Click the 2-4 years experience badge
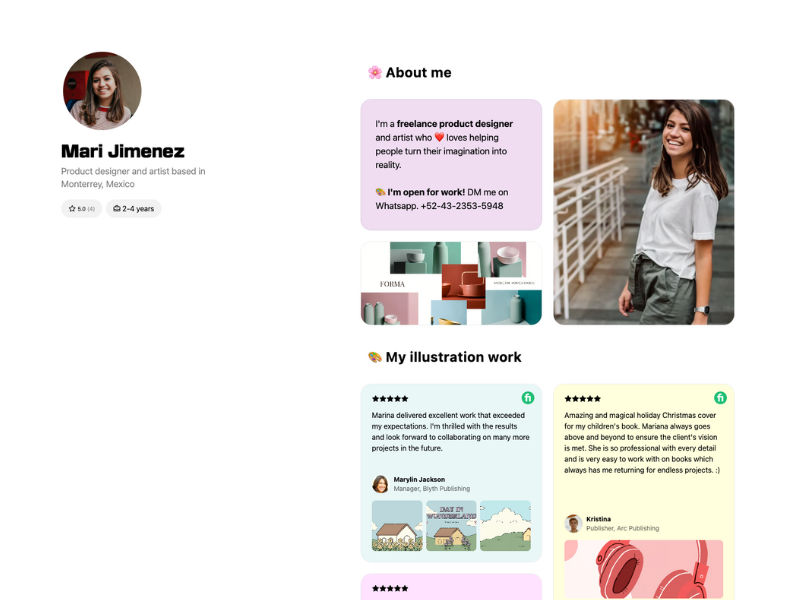The height and width of the screenshot is (600, 800). 134,209
